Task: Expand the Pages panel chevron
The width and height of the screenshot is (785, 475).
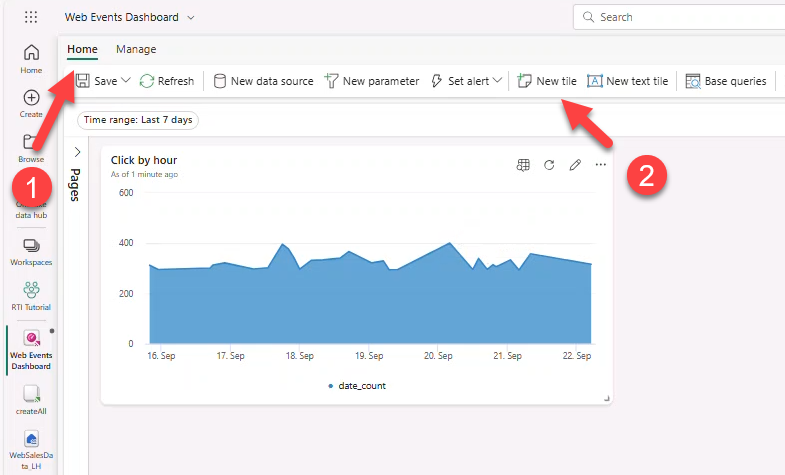Action: click(x=77, y=152)
